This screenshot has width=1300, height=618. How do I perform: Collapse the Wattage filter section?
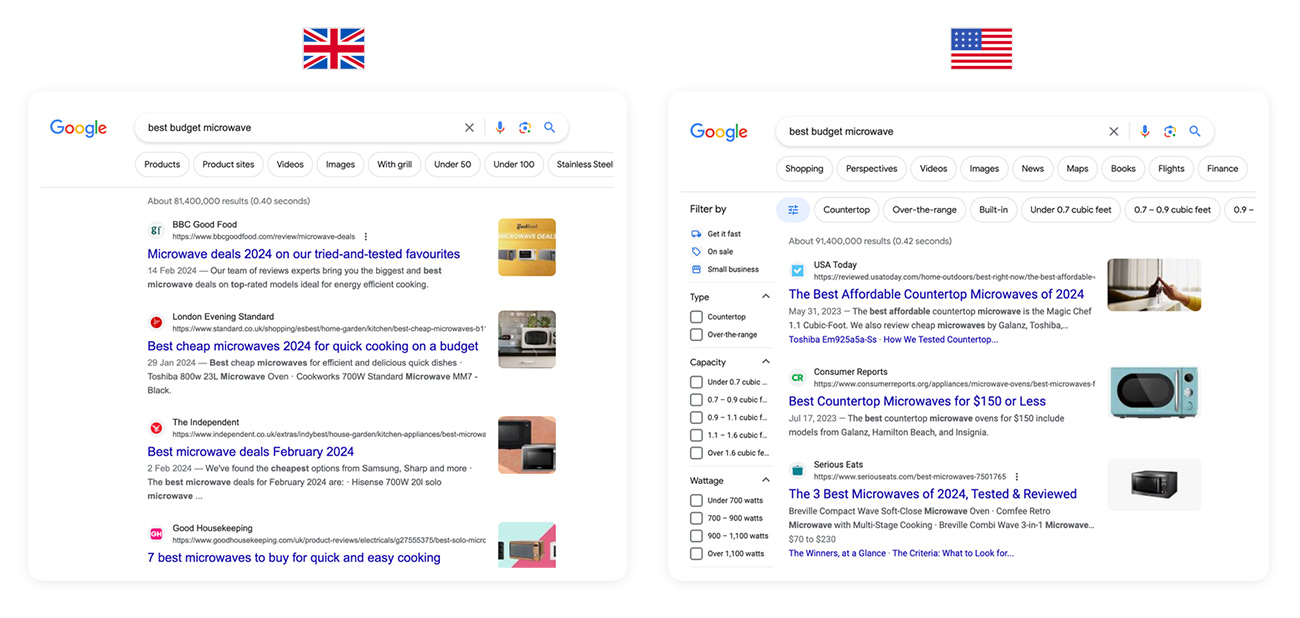pyautogui.click(x=766, y=481)
